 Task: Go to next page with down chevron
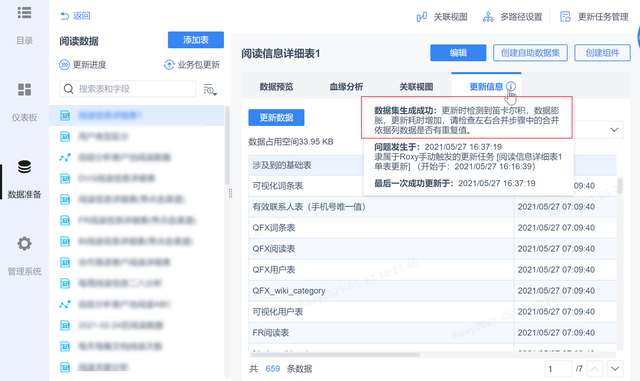615,369
